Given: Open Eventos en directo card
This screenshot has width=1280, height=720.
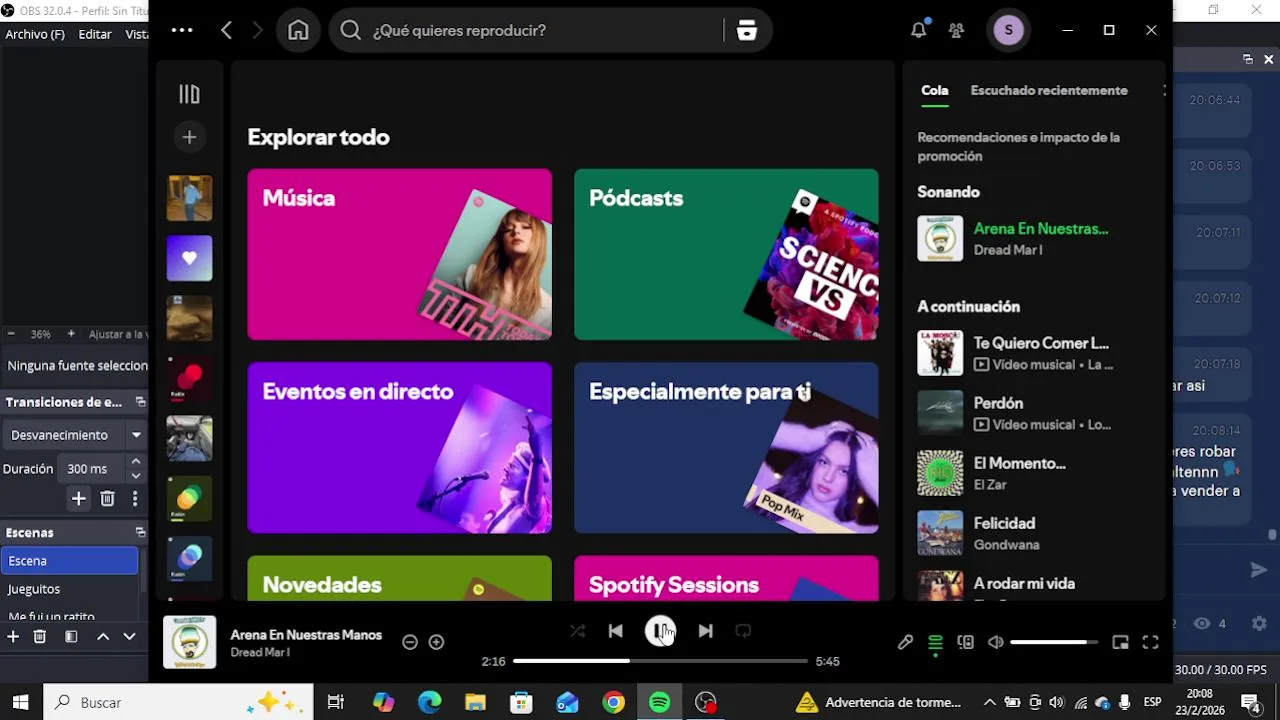Looking at the screenshot, I should click(399, 447).
